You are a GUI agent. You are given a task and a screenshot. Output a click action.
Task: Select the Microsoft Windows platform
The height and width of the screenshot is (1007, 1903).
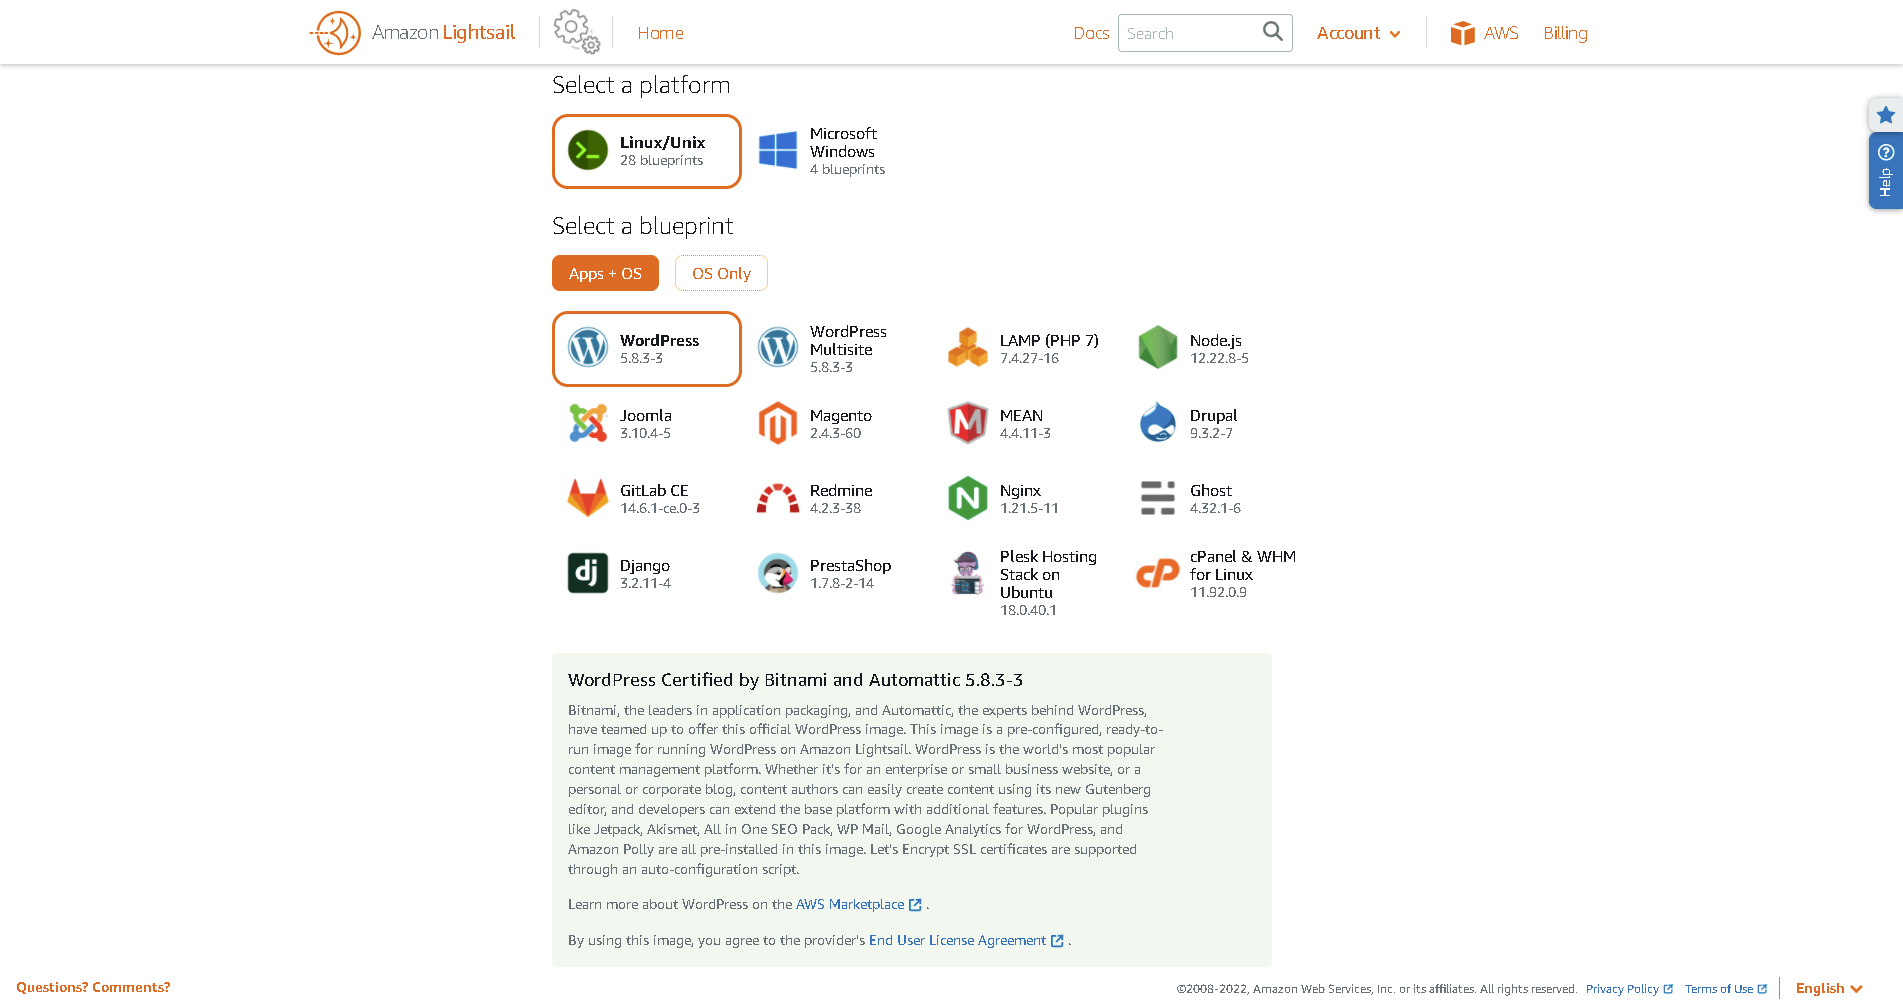[x=824, y=150]
